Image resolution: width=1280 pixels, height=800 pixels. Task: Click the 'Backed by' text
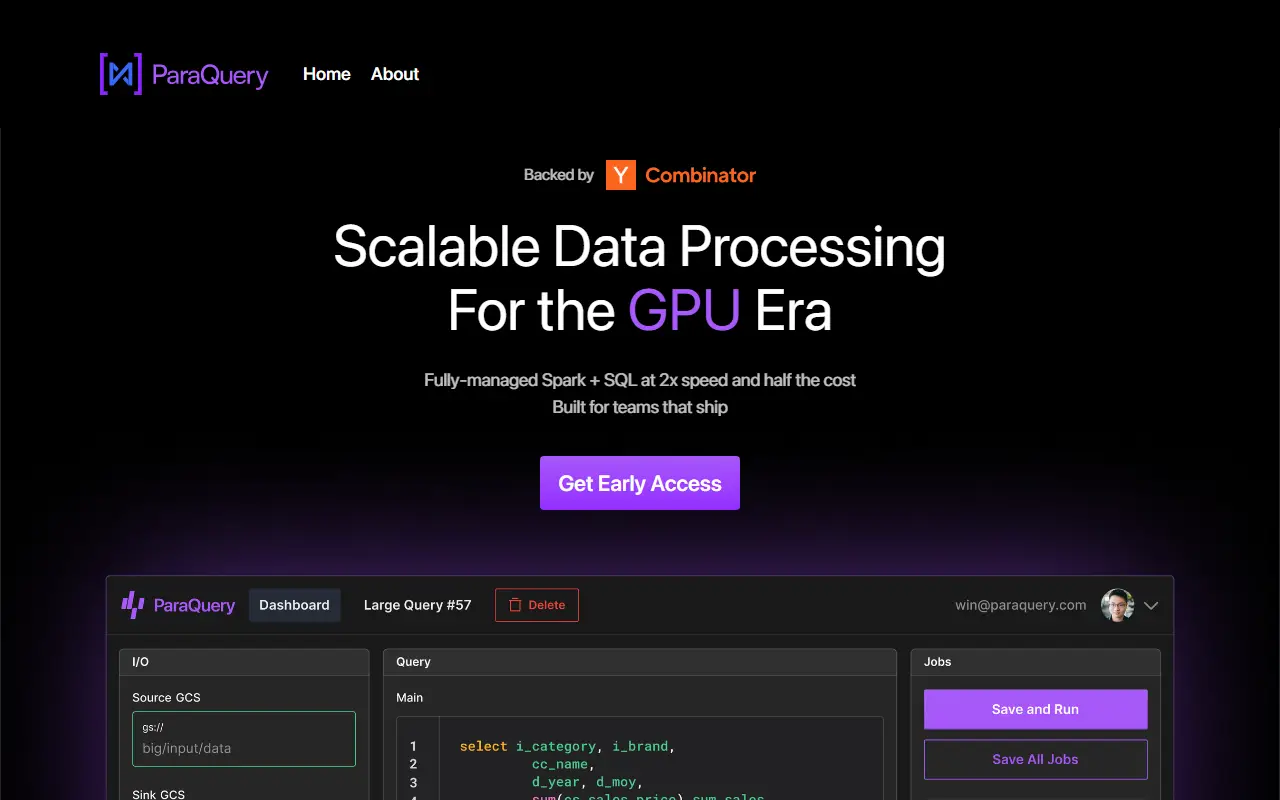point(559,175)
